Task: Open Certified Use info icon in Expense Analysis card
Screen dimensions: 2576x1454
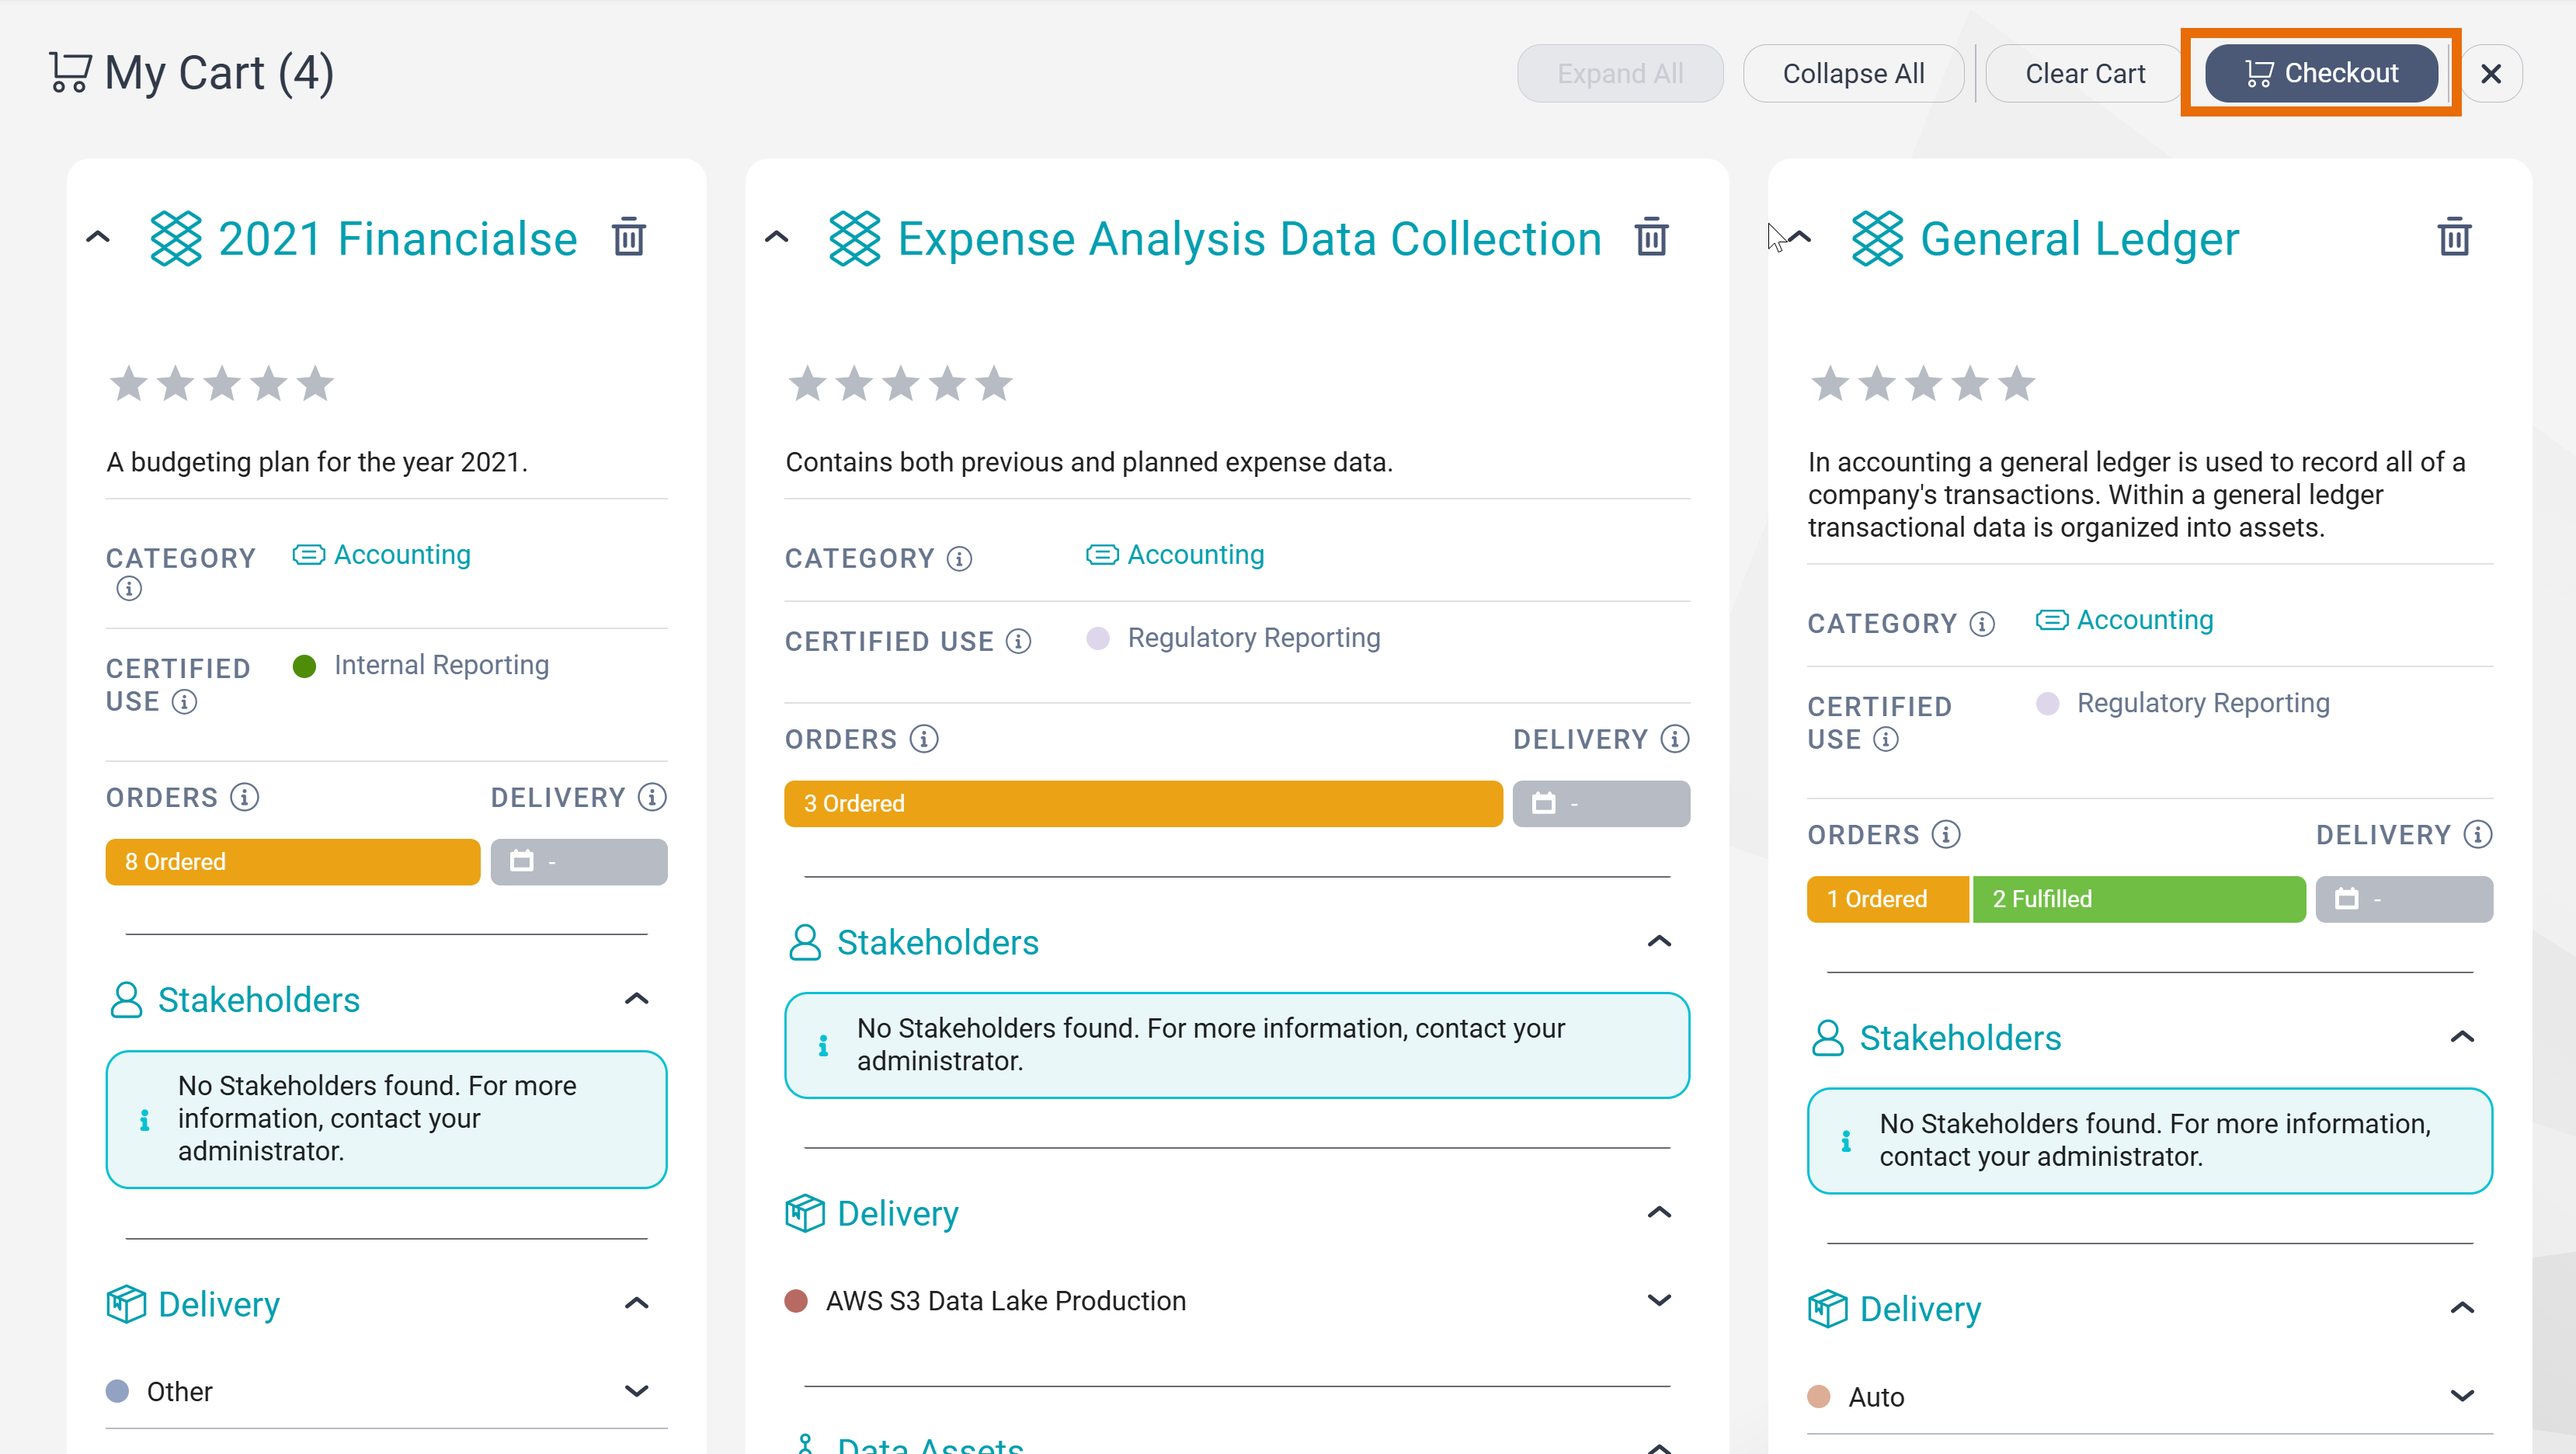Action: (x=1018, y=641)
